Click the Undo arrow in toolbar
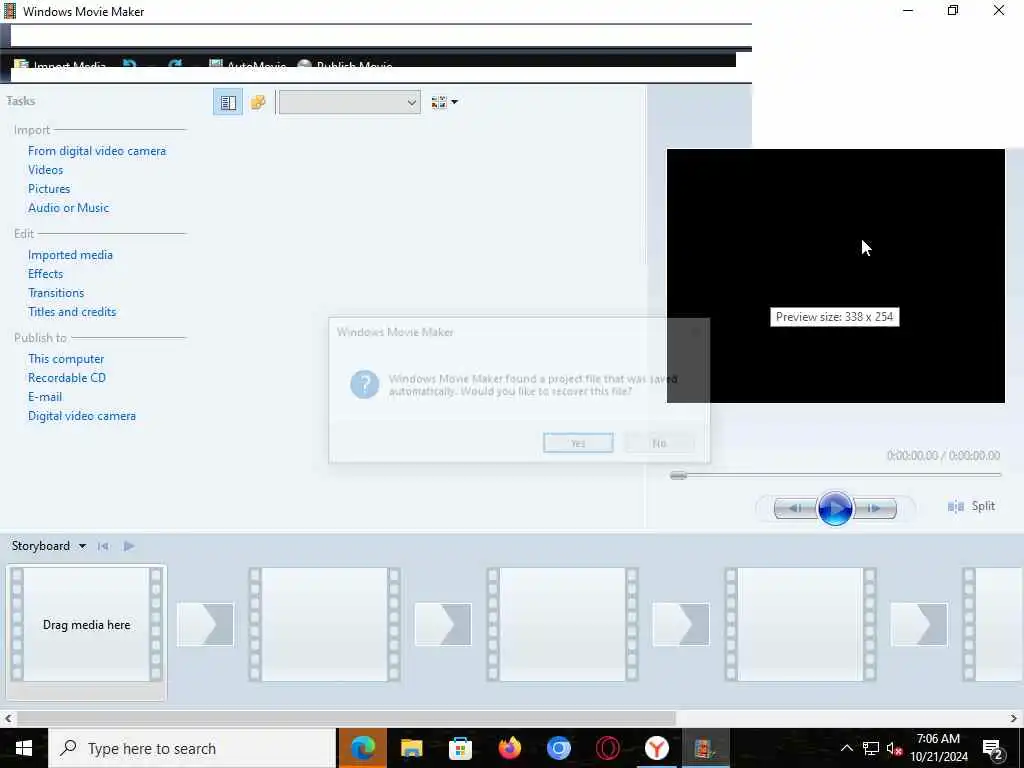This screenshot has width=1024, height=768. pyautogui.click(x=129, y=64)
